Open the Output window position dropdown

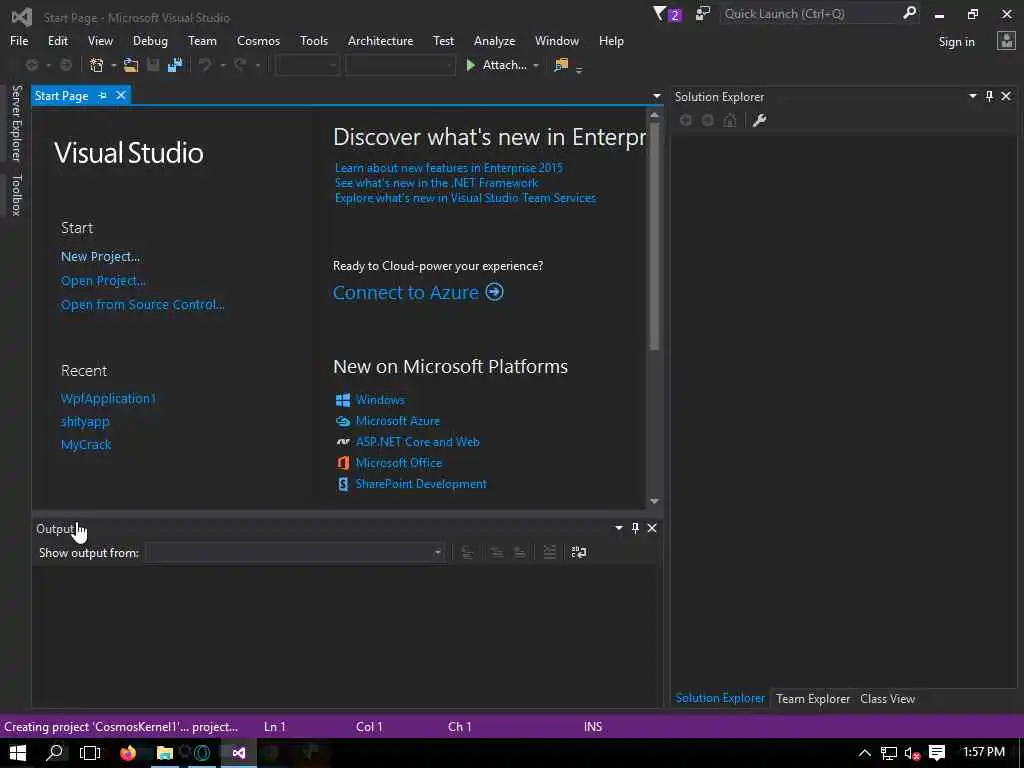pos(618,528)
